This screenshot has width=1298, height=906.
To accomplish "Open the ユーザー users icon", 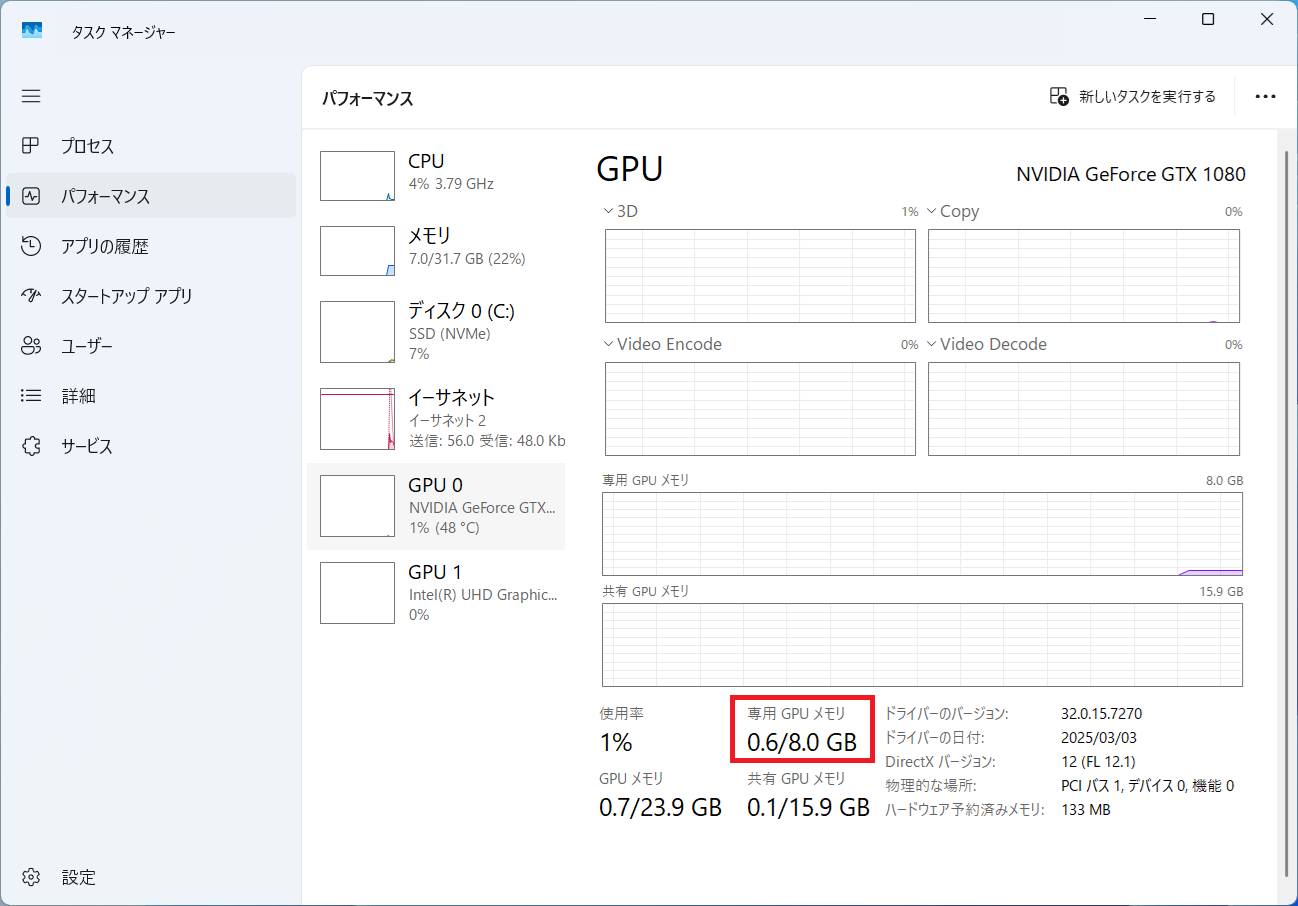I will [x=31, y=346].
